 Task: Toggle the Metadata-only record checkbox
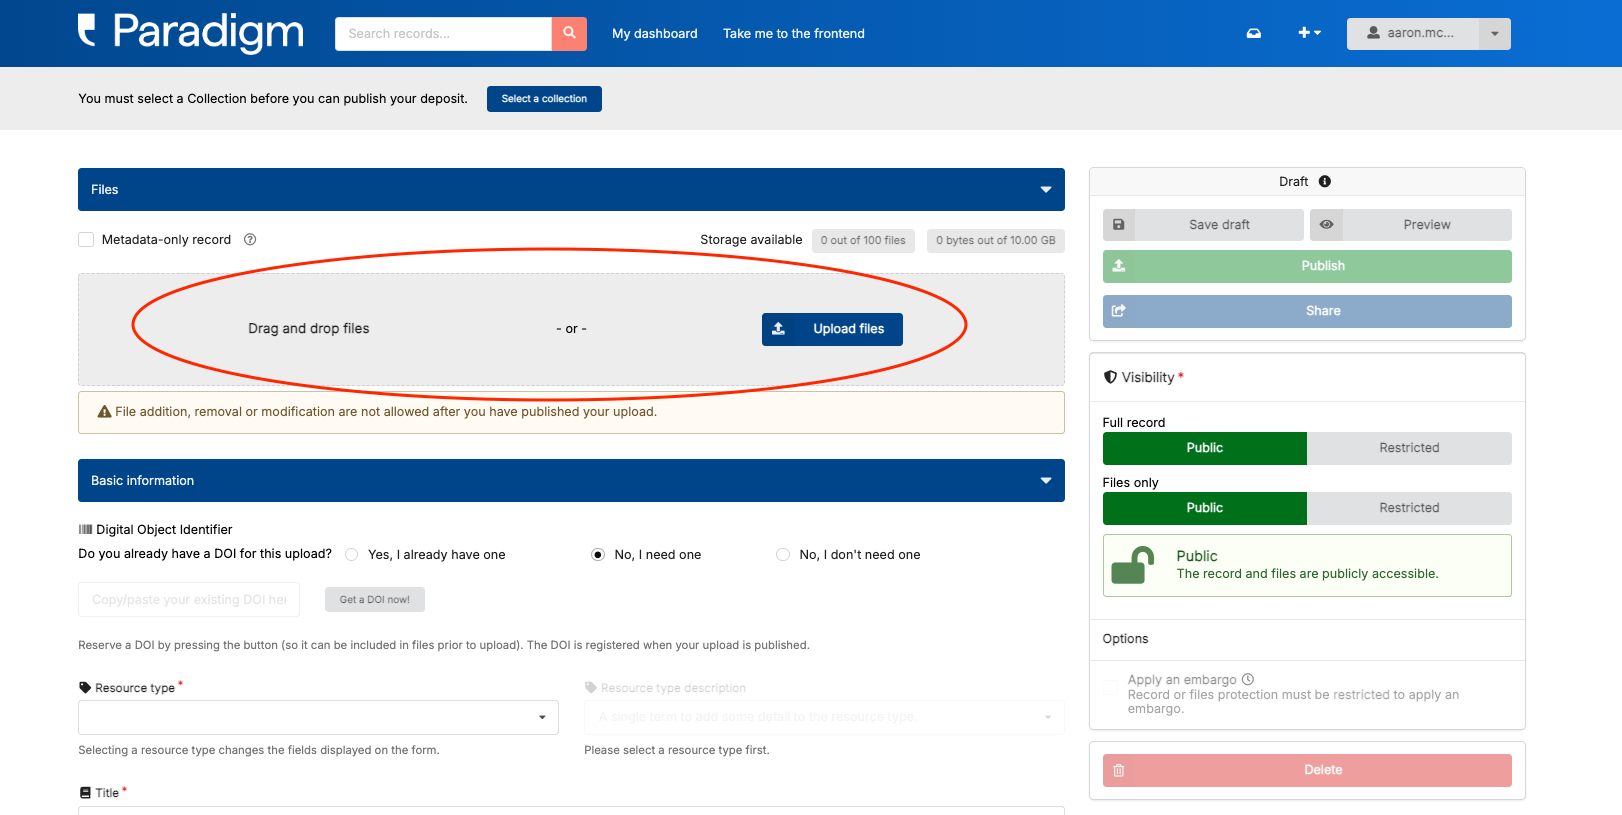(86, 240)
